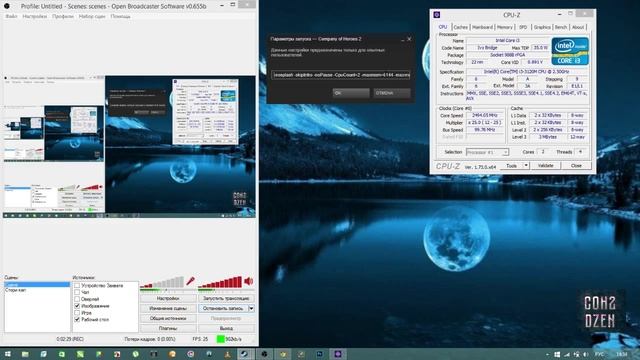This screenshot has height=360, width=640.
Task: Open the network icon in system tray
Action: click(x=567, y=354)
